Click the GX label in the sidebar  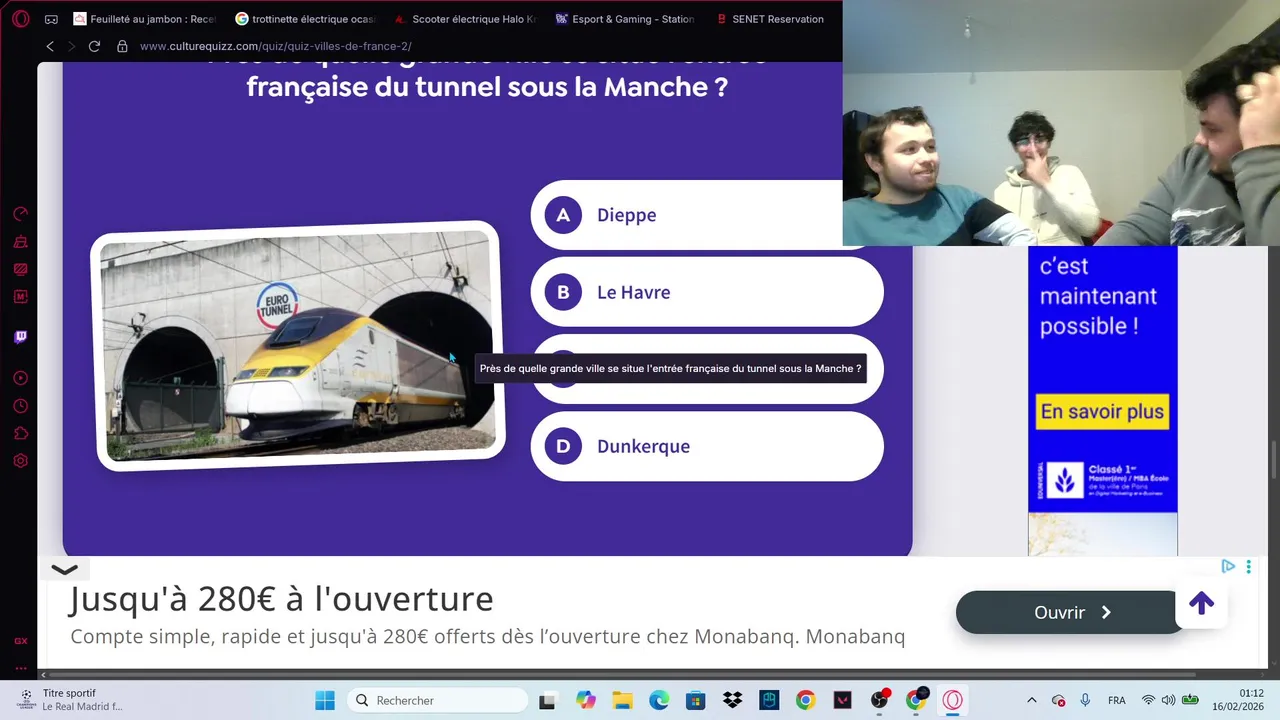tap(20, 641)
